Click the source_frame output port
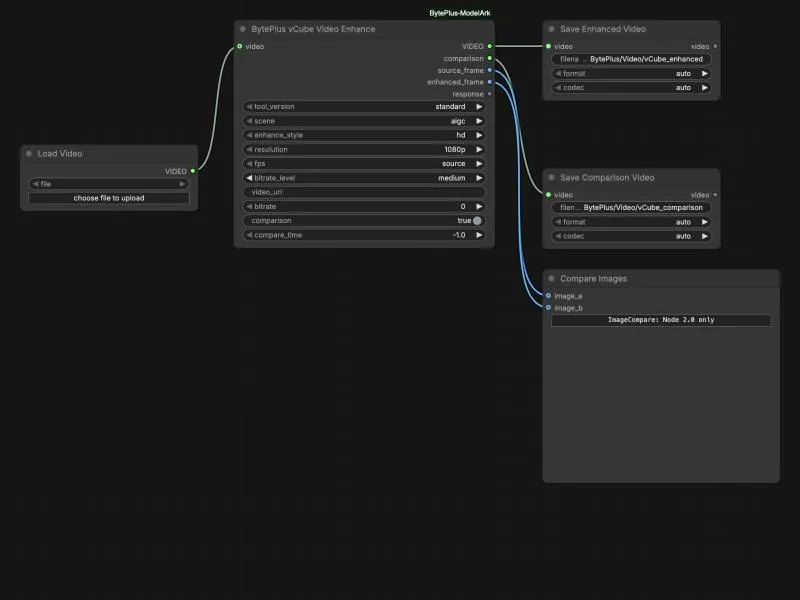This screenshot has height=600, width=800. tap(490, 70)
